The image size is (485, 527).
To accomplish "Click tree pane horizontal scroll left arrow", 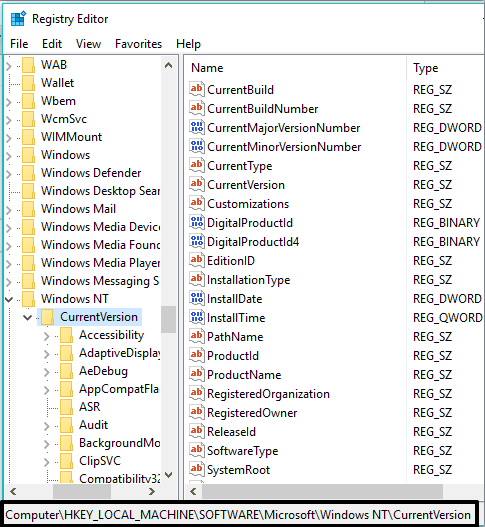I will pos(13,491).
